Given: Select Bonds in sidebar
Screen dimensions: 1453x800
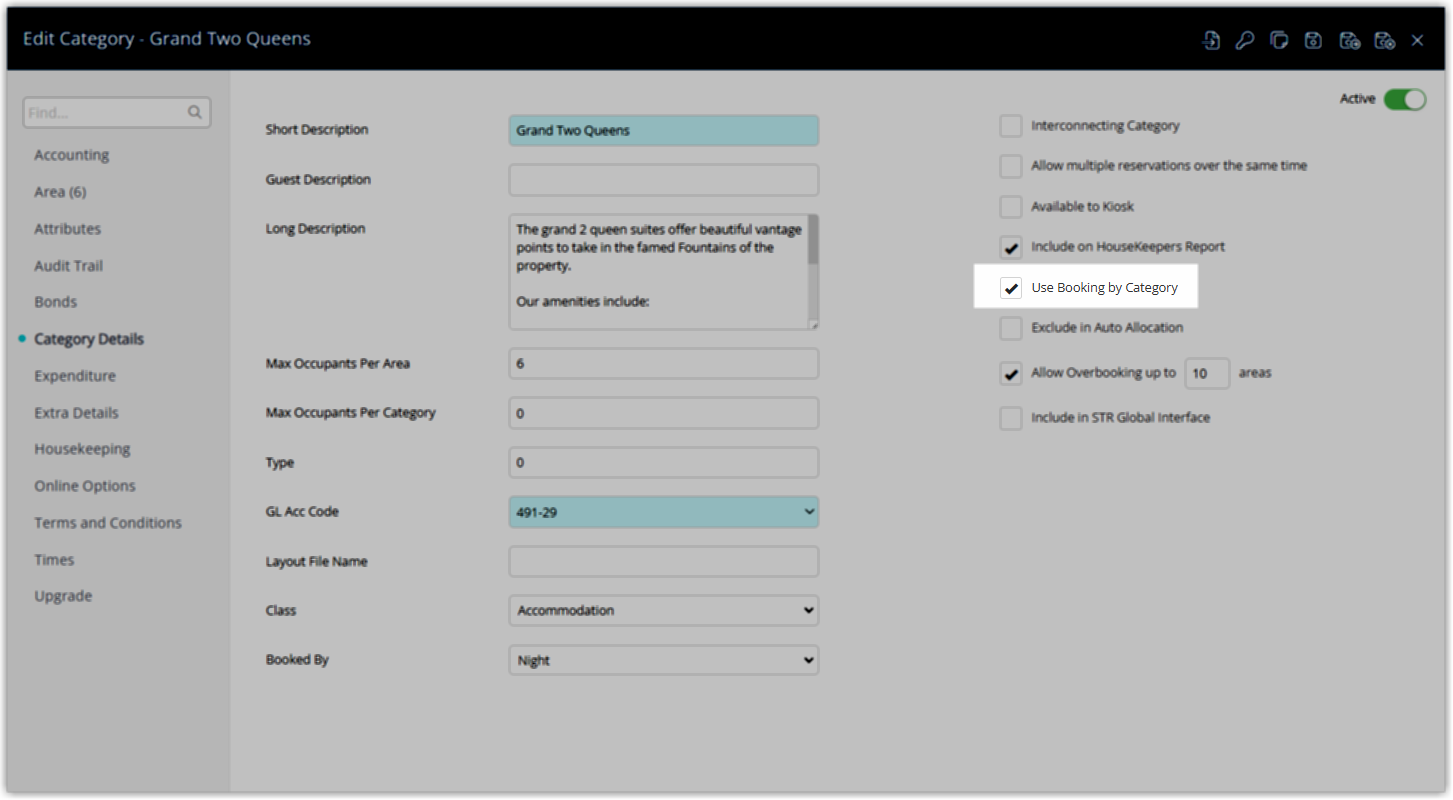Looking at the screenshot, I should point(56,302).
